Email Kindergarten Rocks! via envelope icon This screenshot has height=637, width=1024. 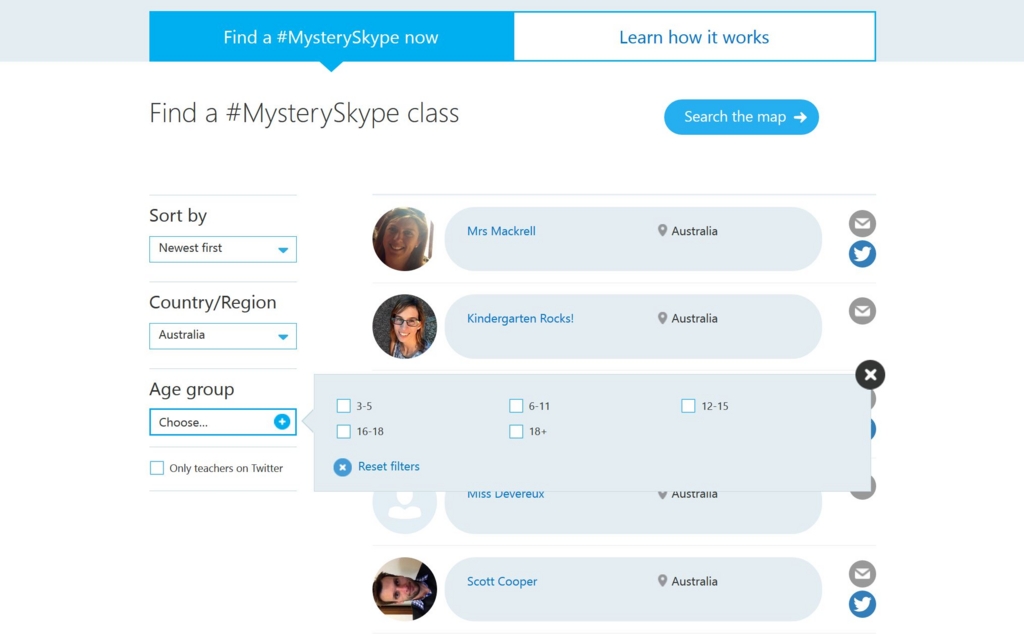pyautogui.click(x=862, y=311)
